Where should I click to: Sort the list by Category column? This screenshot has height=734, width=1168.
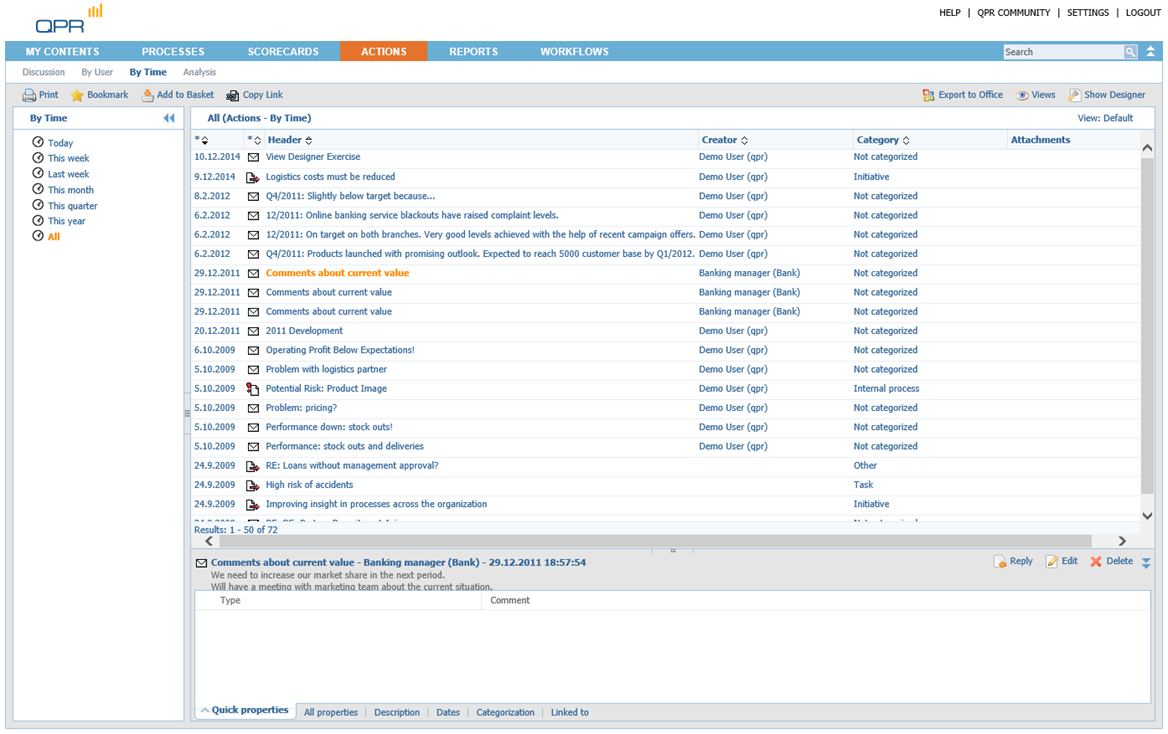pos(906,141)
